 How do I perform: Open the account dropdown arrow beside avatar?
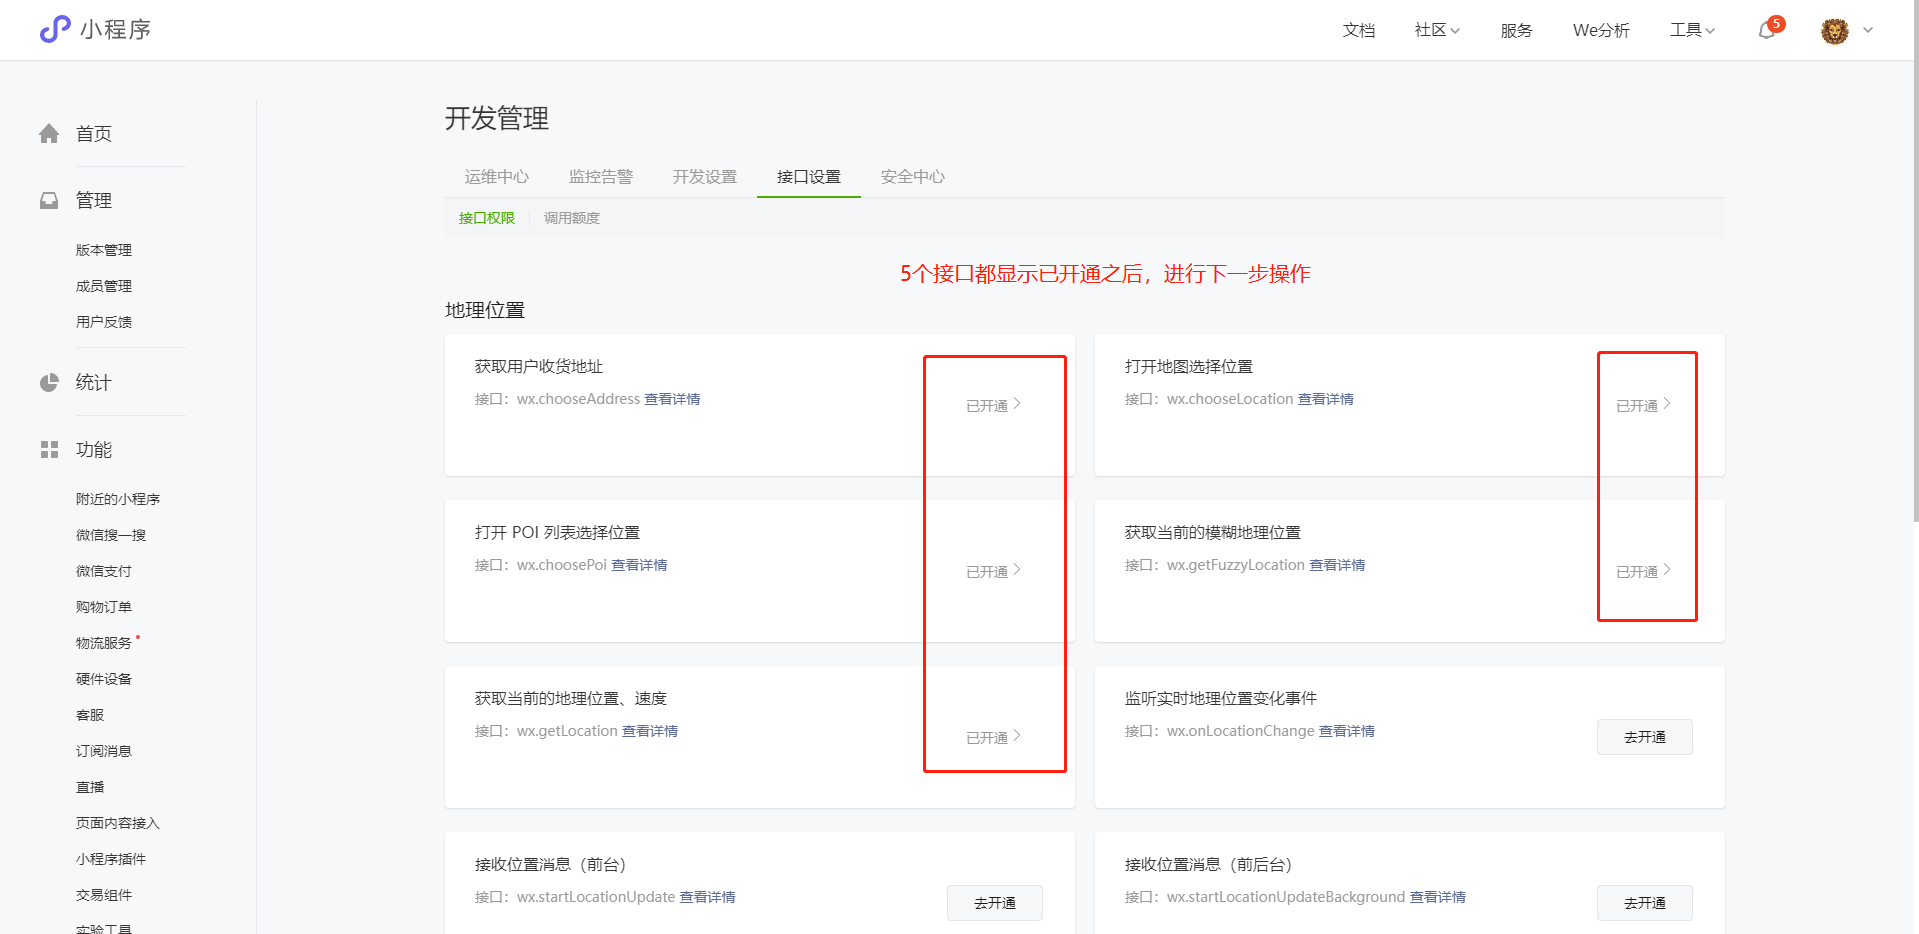(1868, 30)
